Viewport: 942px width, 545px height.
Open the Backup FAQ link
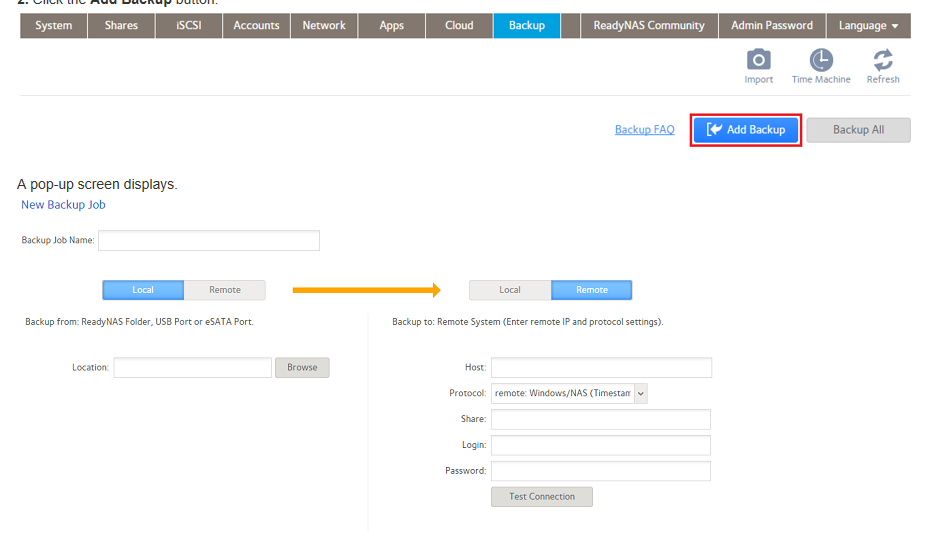(x=644, y=130)
